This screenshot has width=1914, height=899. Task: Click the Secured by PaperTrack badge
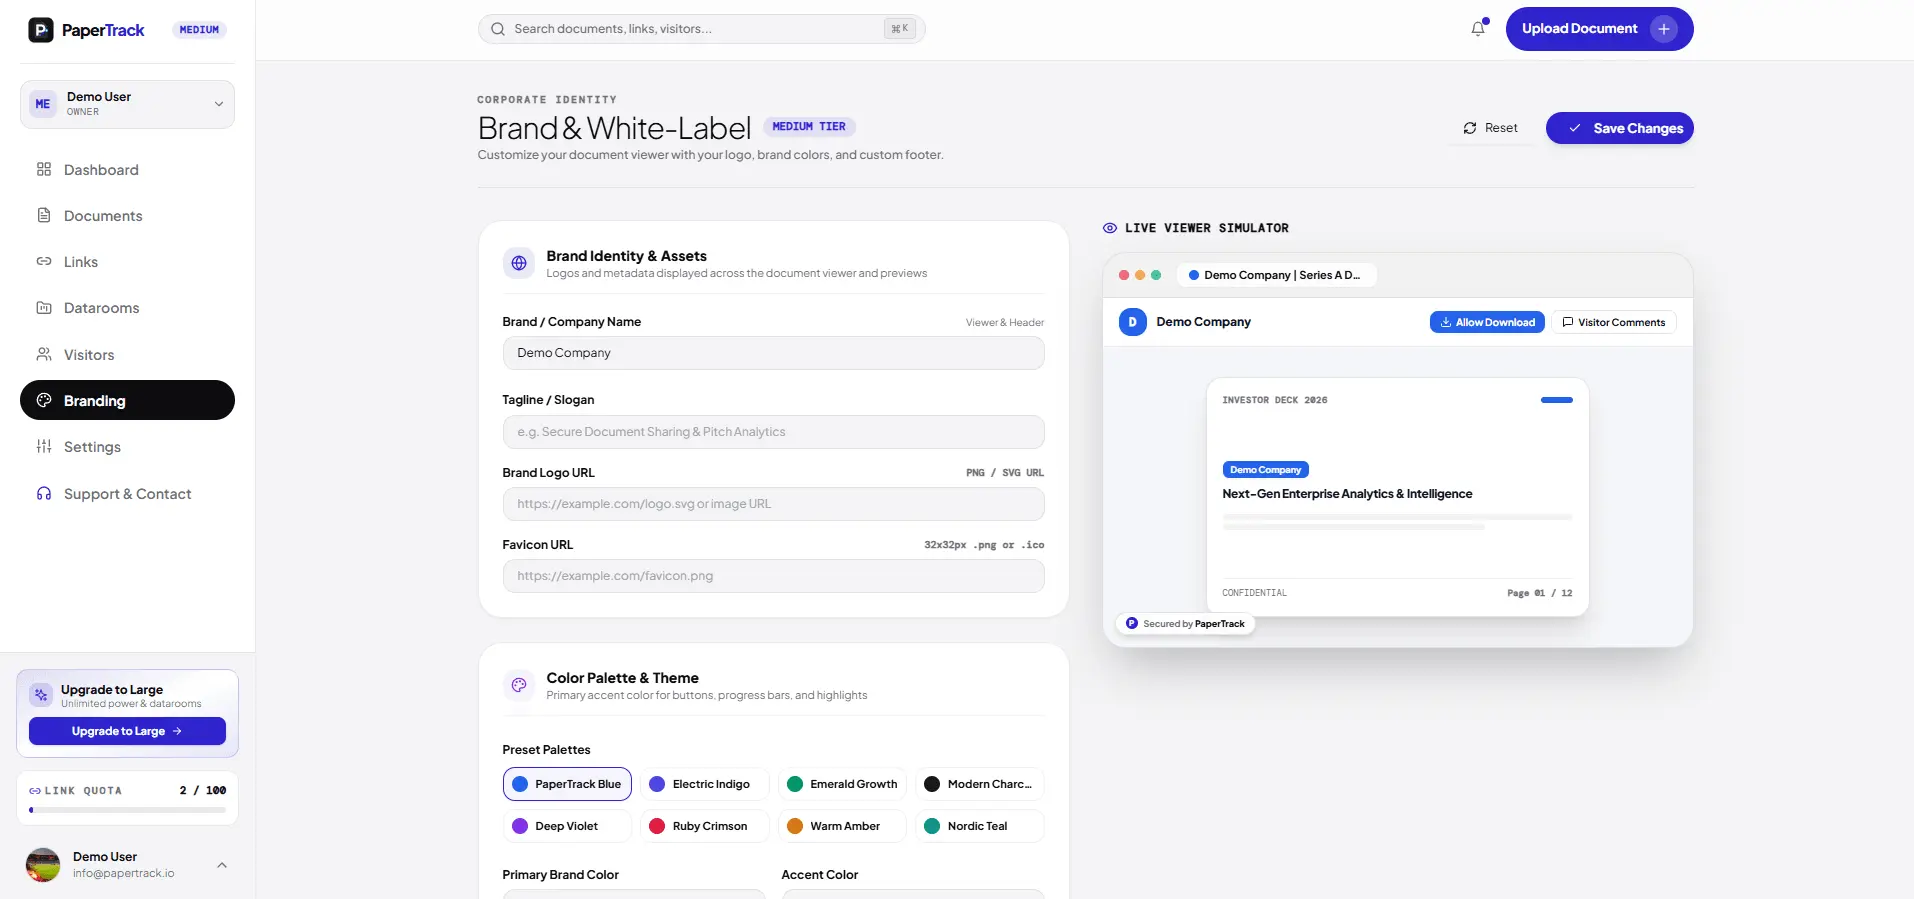(x=1185, y=624)
